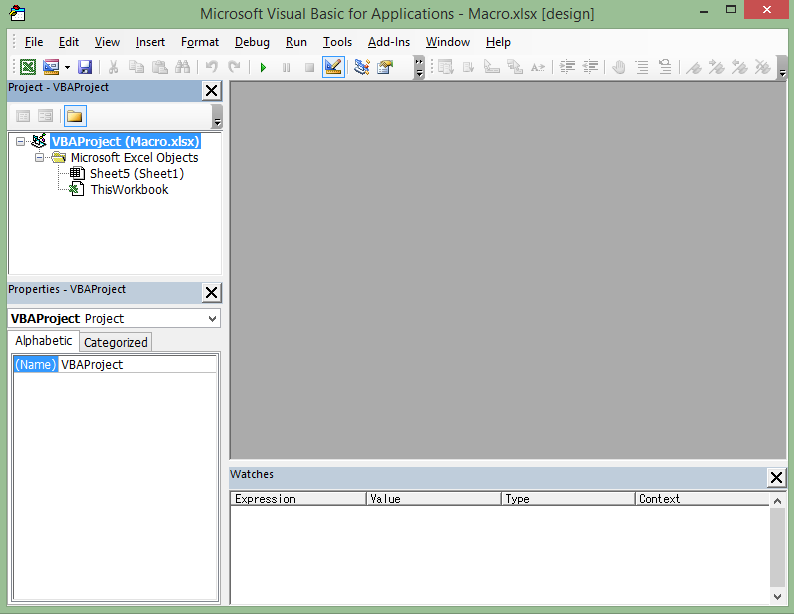794x614 pixels.
Task: Save the Macro.xlsx file via floppy icon
Action: pos(85,67)
